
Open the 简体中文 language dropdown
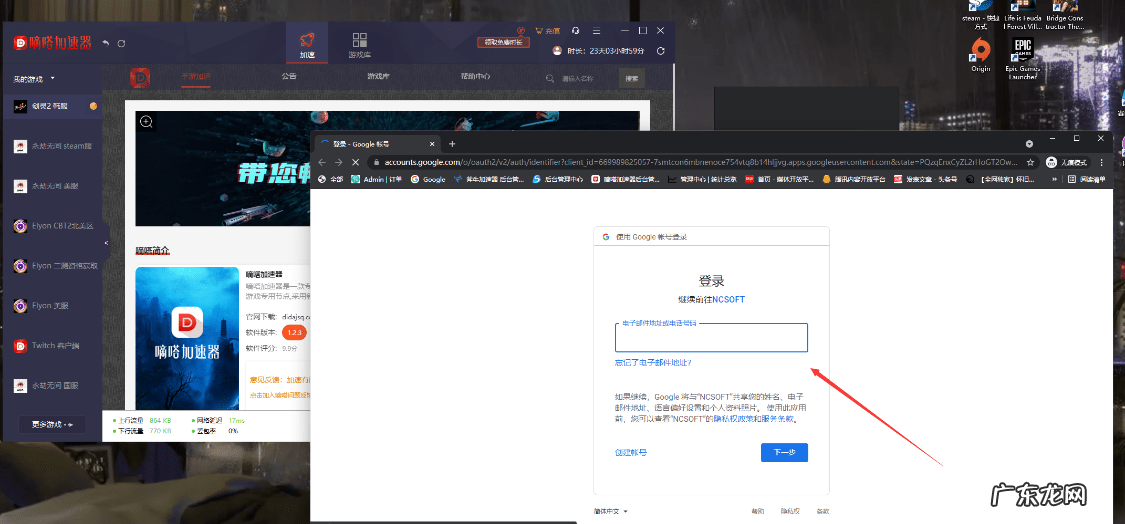click(x=611, y=511)
